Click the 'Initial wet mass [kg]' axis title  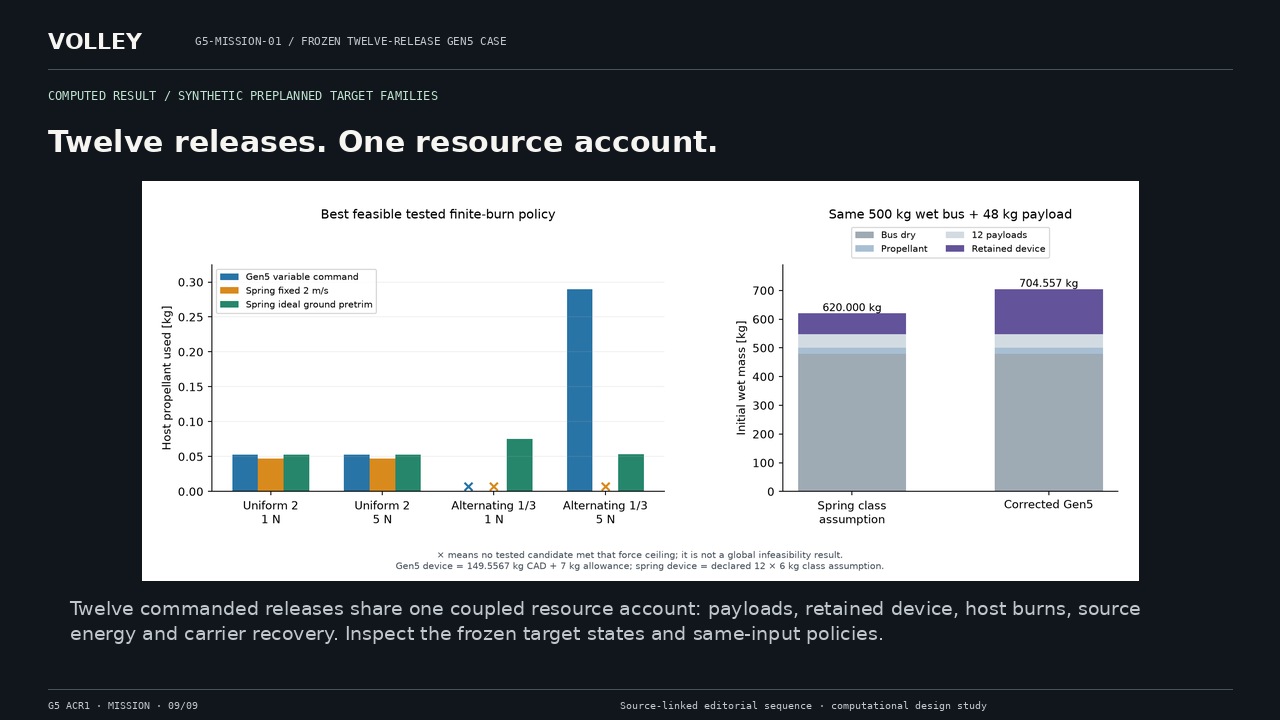[x=742, y=378]
